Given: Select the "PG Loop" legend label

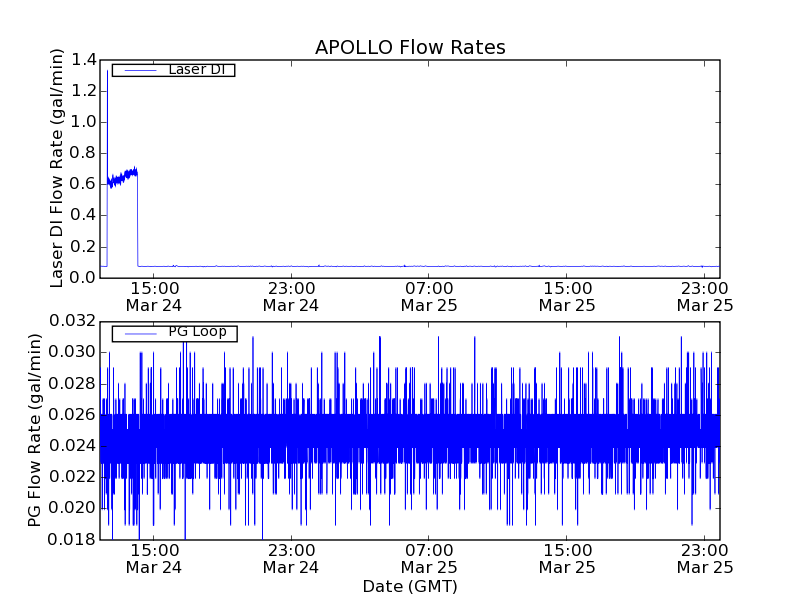Looking at the screenshot, I should pos(197,332).
